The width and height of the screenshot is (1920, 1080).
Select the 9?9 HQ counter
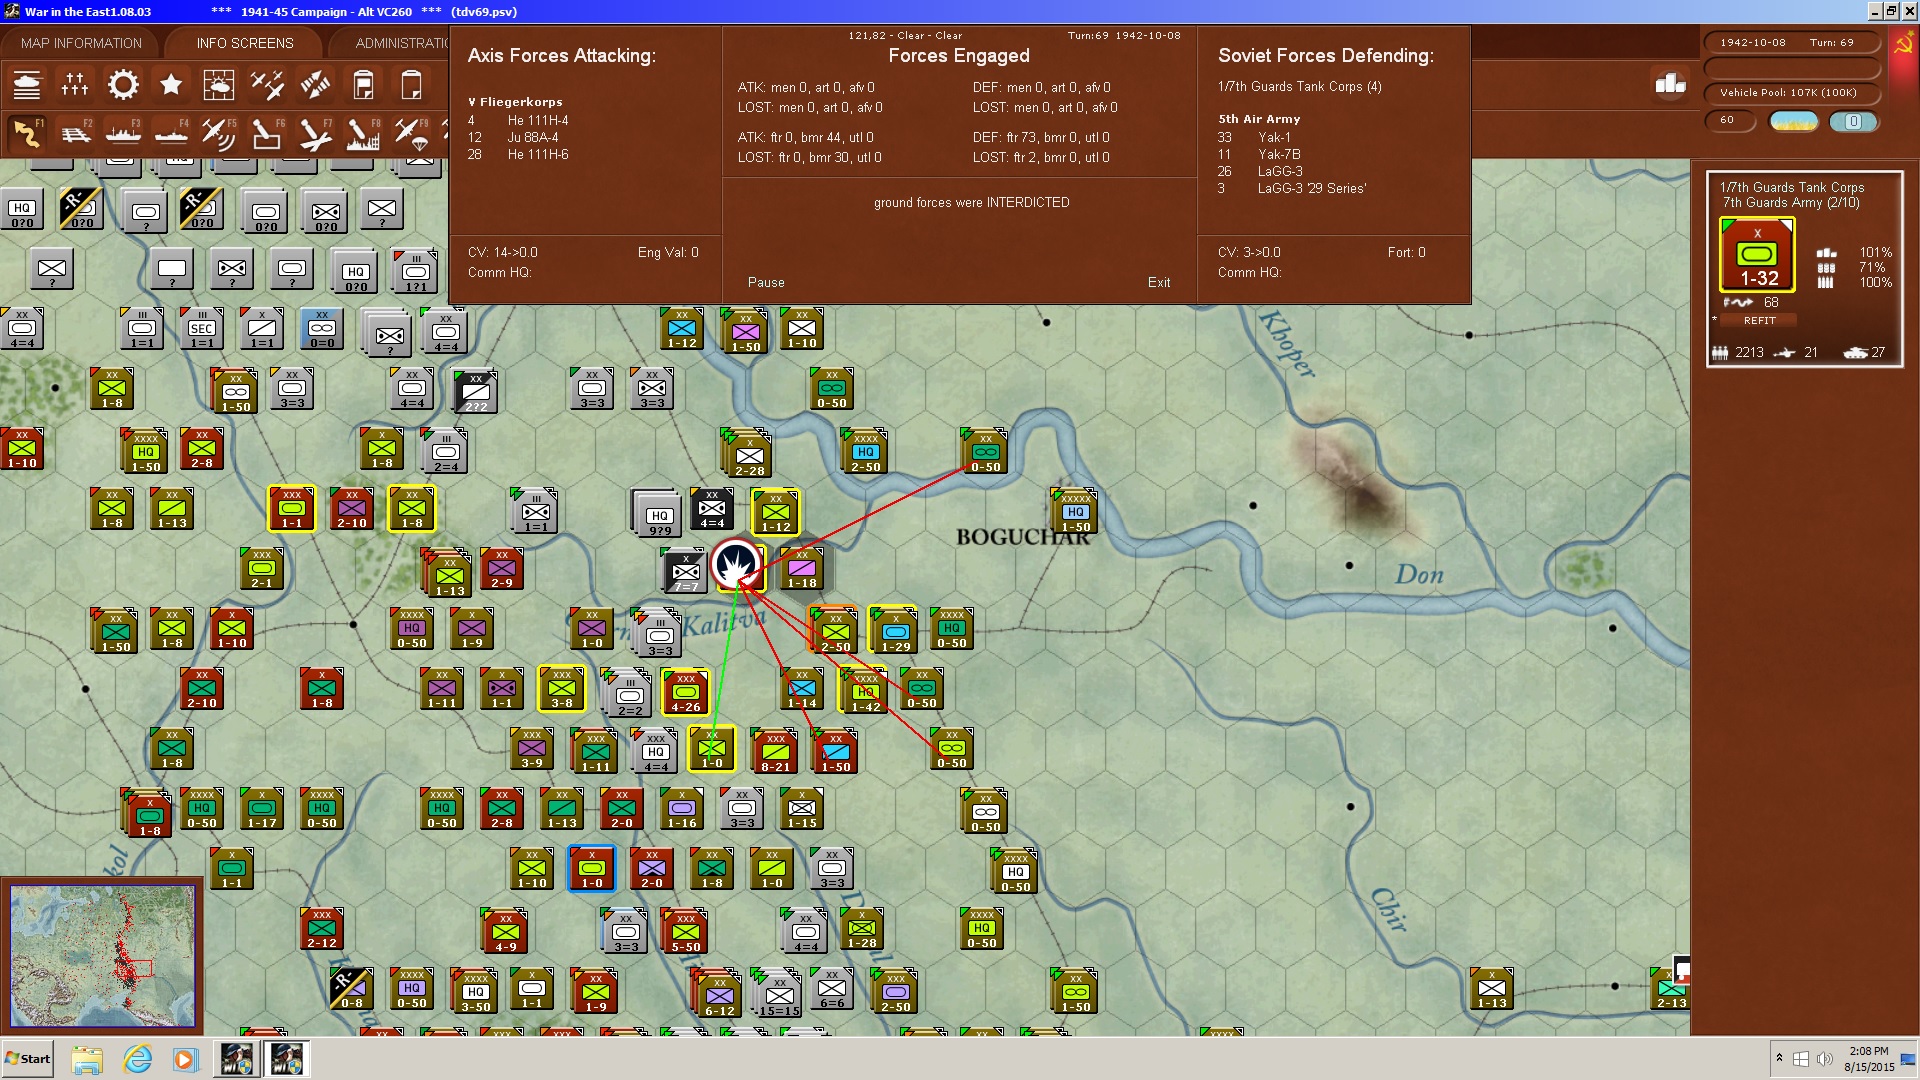(x=659, y=515)
